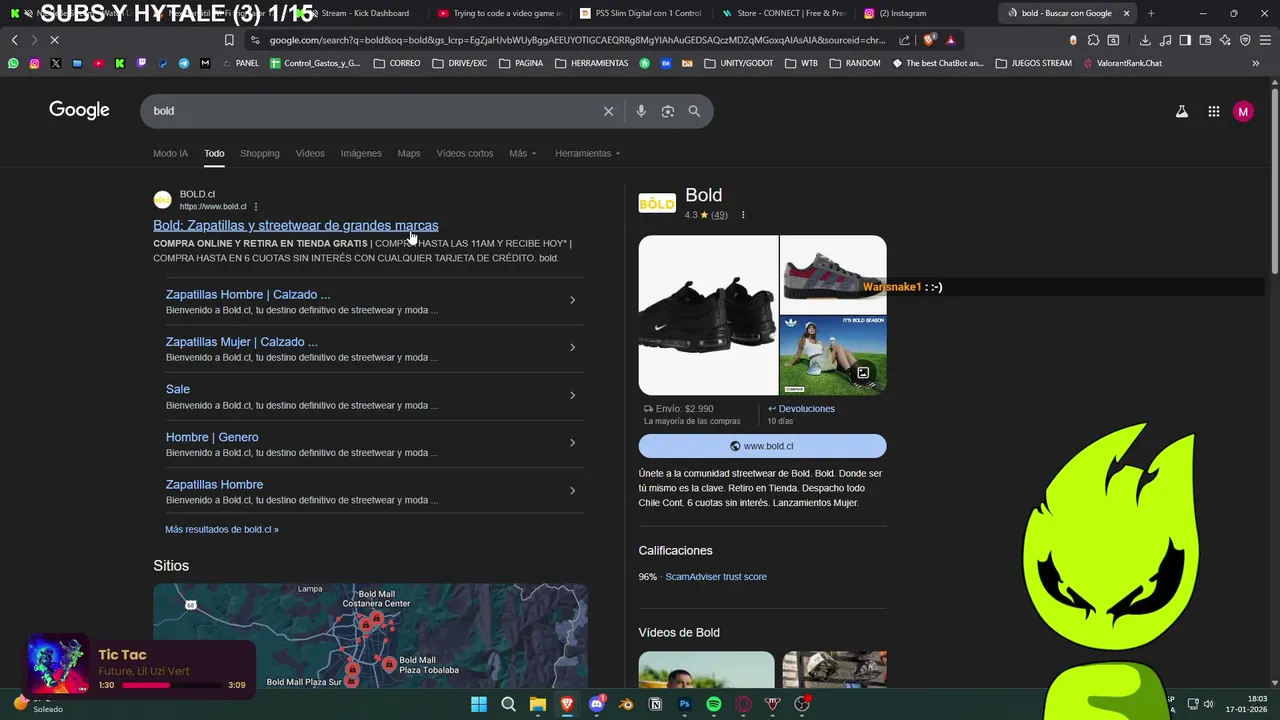
Task: Click the browser address bar URL
Action: [x=578, y=40]
